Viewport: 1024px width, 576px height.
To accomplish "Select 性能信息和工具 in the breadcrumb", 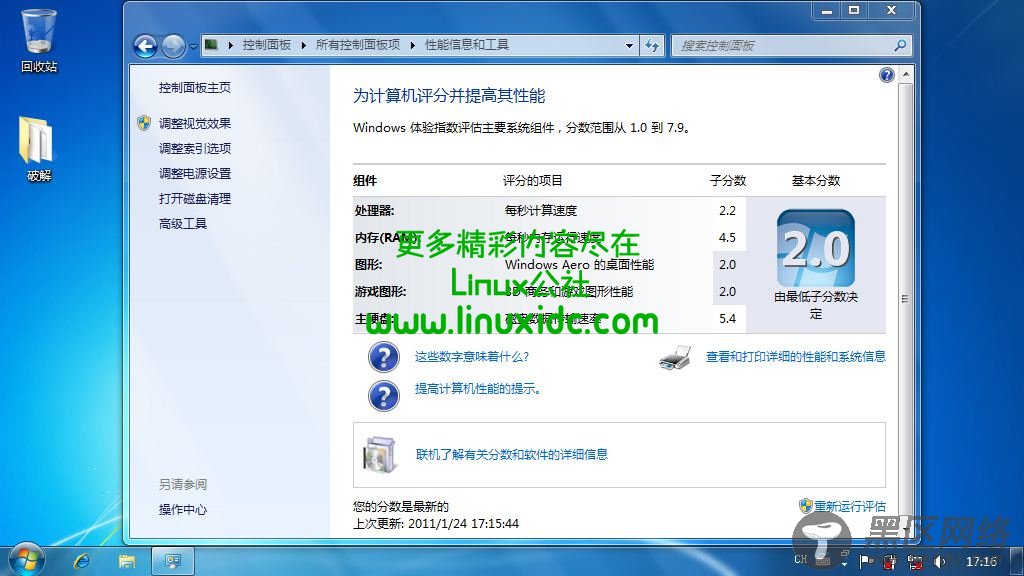I will coord(467,45).
